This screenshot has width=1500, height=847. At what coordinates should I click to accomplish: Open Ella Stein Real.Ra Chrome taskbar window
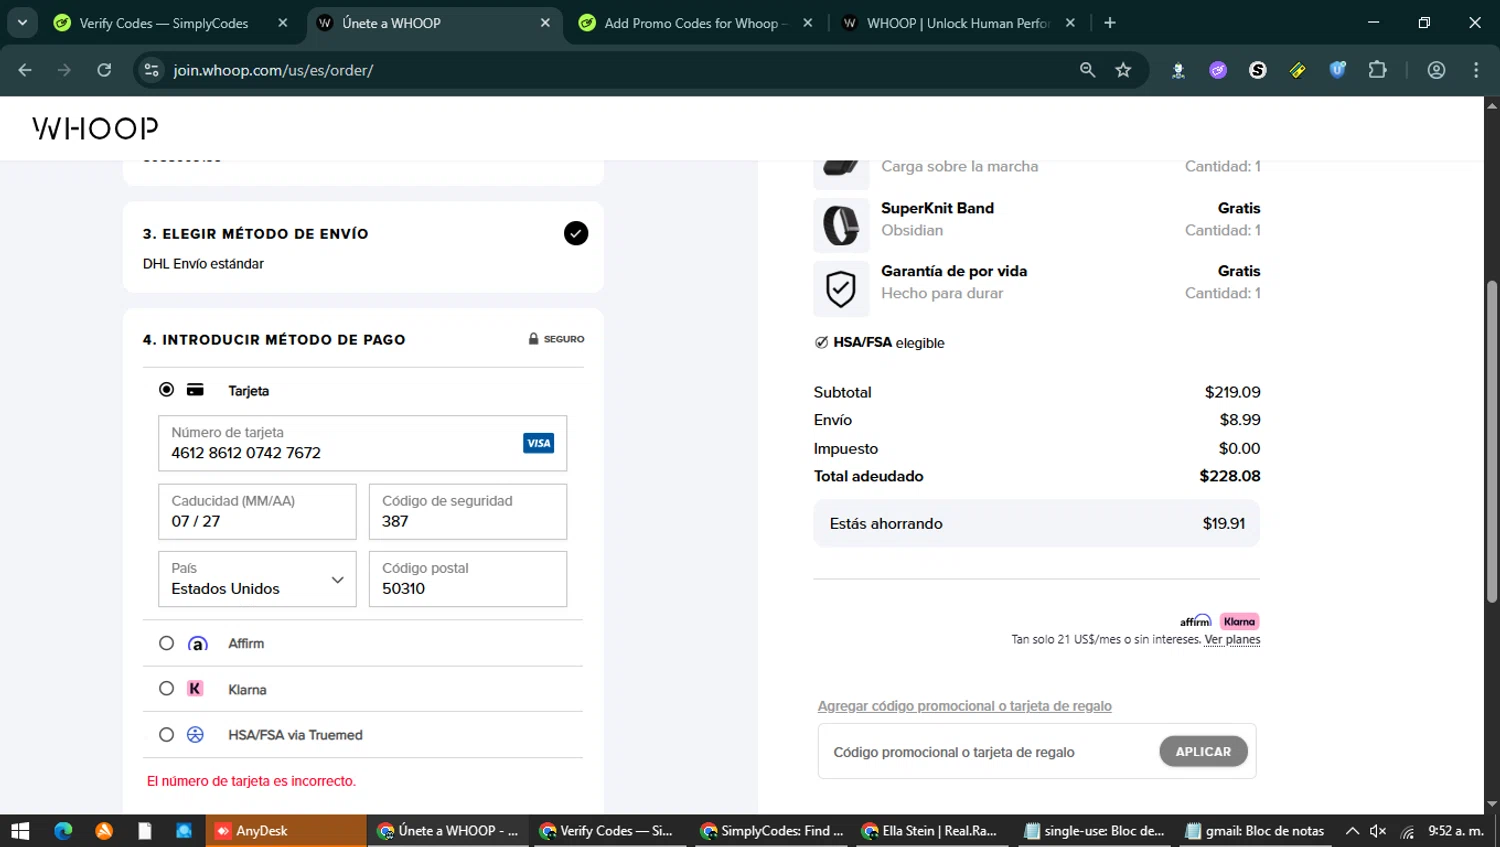(x=932, y=831)
